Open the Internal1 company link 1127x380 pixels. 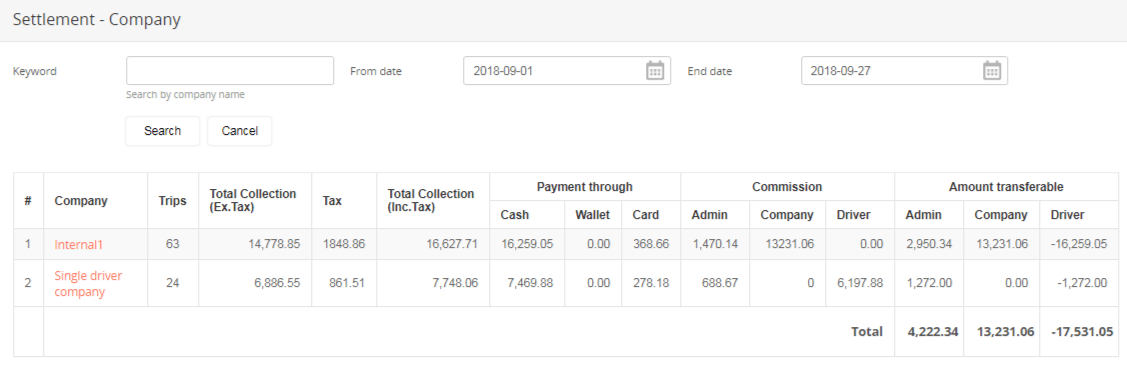(79, 244)
